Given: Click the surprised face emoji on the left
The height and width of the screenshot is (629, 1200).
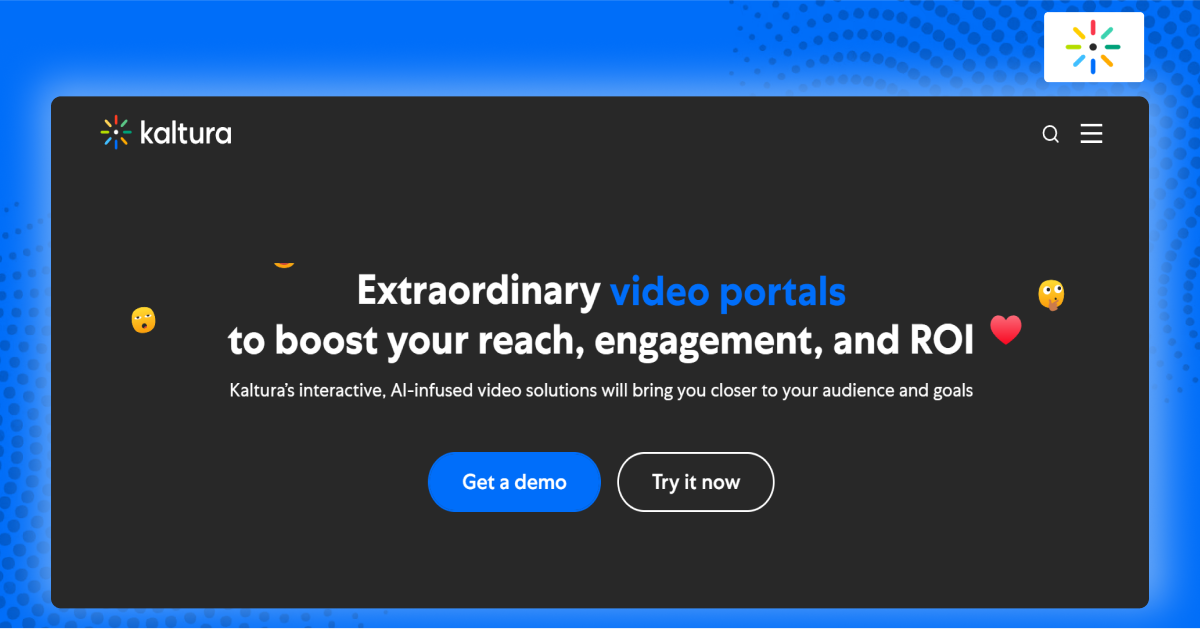Looking at the screenshot, I should click(143, 320).
